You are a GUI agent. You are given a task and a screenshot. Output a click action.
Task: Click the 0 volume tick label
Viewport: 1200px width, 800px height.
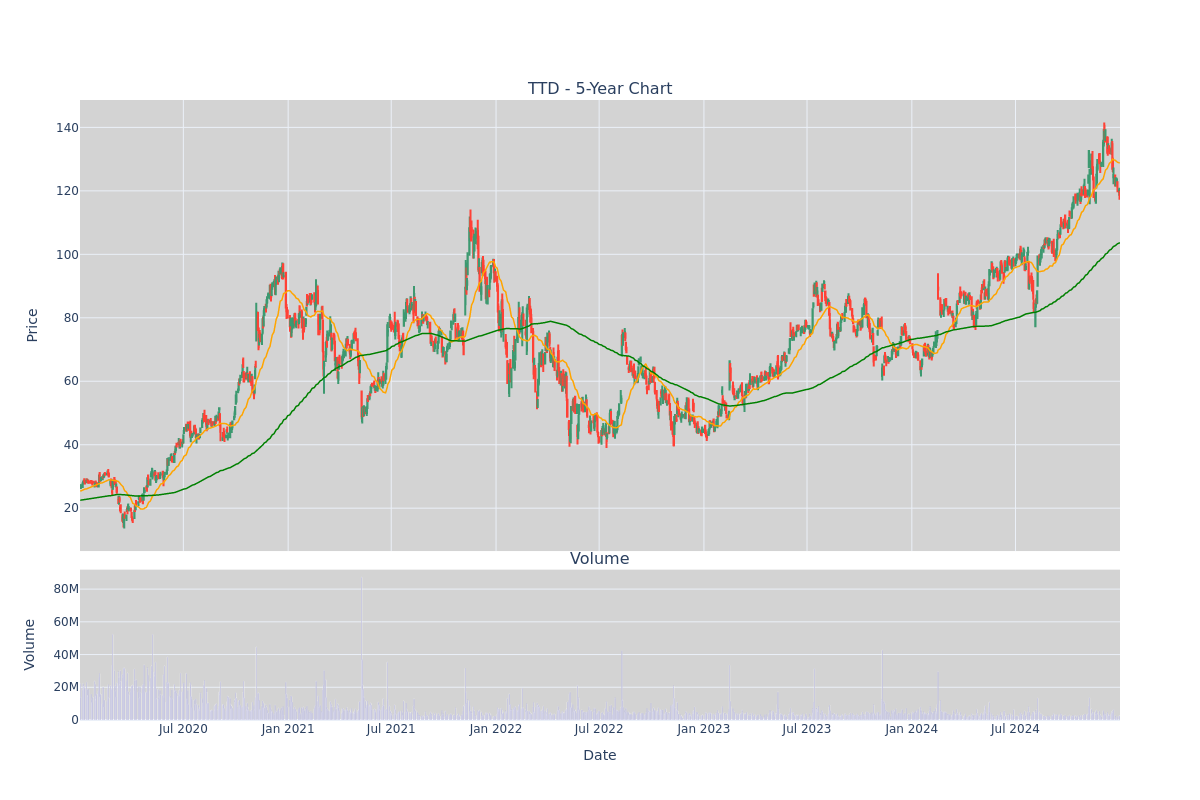(74, 720)
